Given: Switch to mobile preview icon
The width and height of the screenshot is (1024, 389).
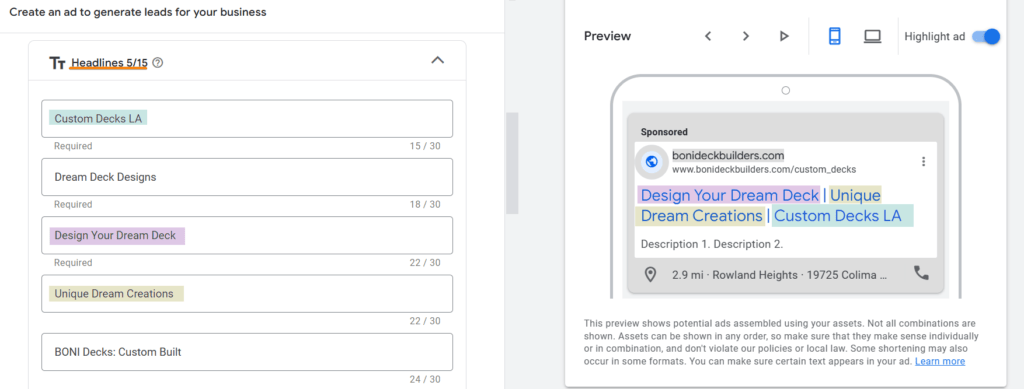Looking at the screenshot, I should click(835, 37).
